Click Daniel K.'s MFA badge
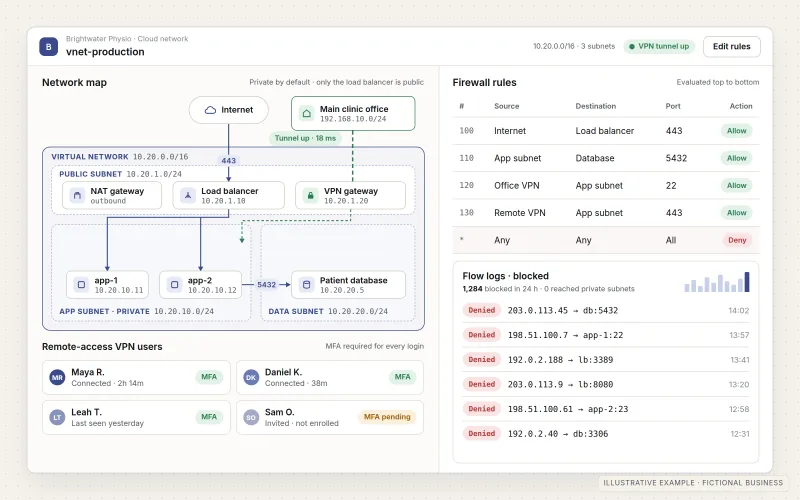 coord(402,377)
